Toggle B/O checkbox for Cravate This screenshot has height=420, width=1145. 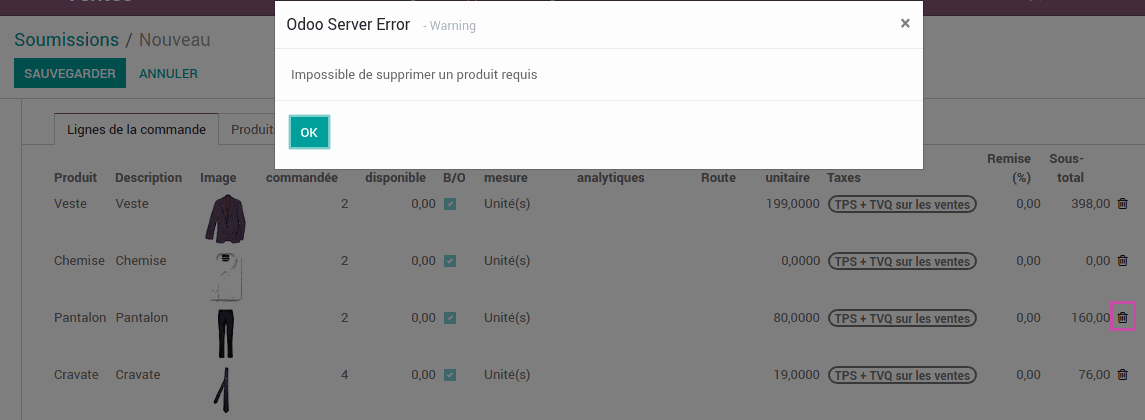click(450, 375)
